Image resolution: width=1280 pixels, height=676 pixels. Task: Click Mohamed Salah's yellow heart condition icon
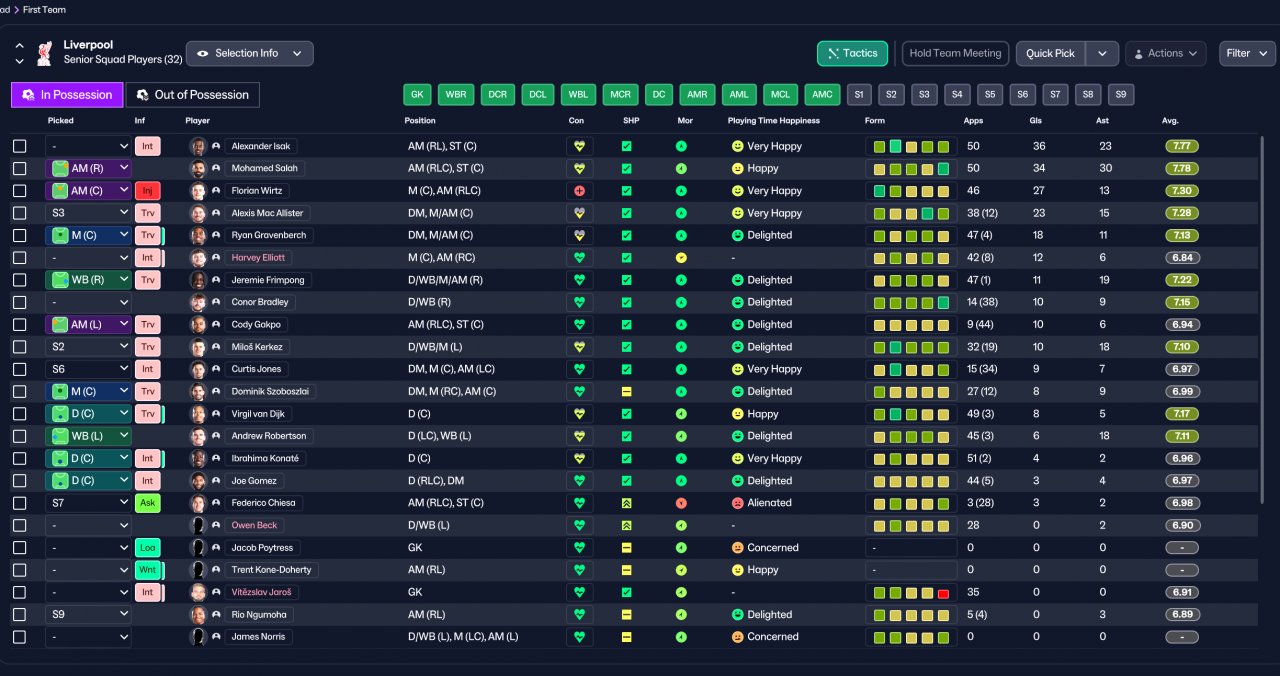tap(580, 168)
